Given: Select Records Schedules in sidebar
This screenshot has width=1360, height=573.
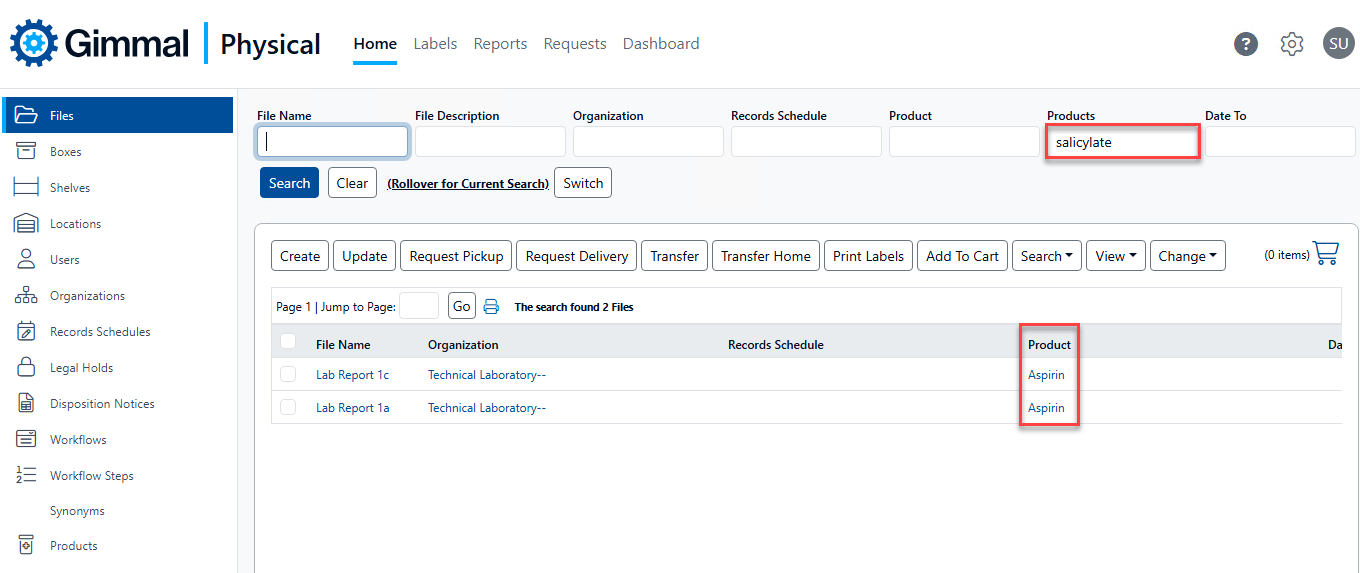Looking at the screenshot, I should tap(100, 332).
